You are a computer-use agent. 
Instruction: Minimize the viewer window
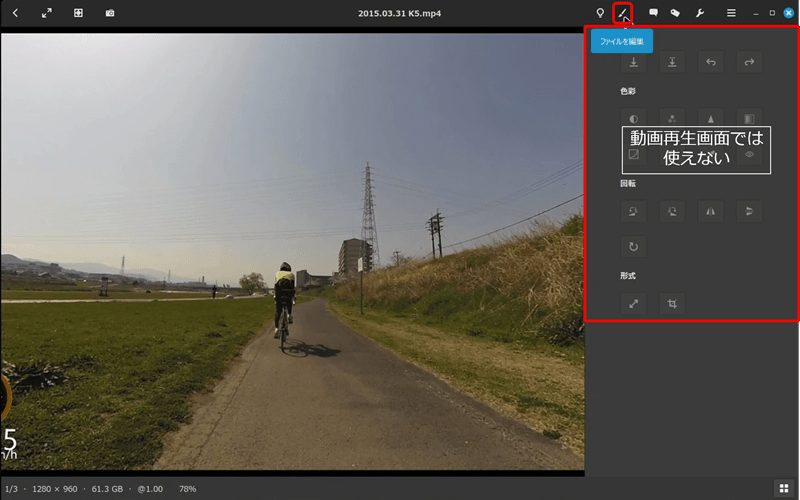coord(756,13)
